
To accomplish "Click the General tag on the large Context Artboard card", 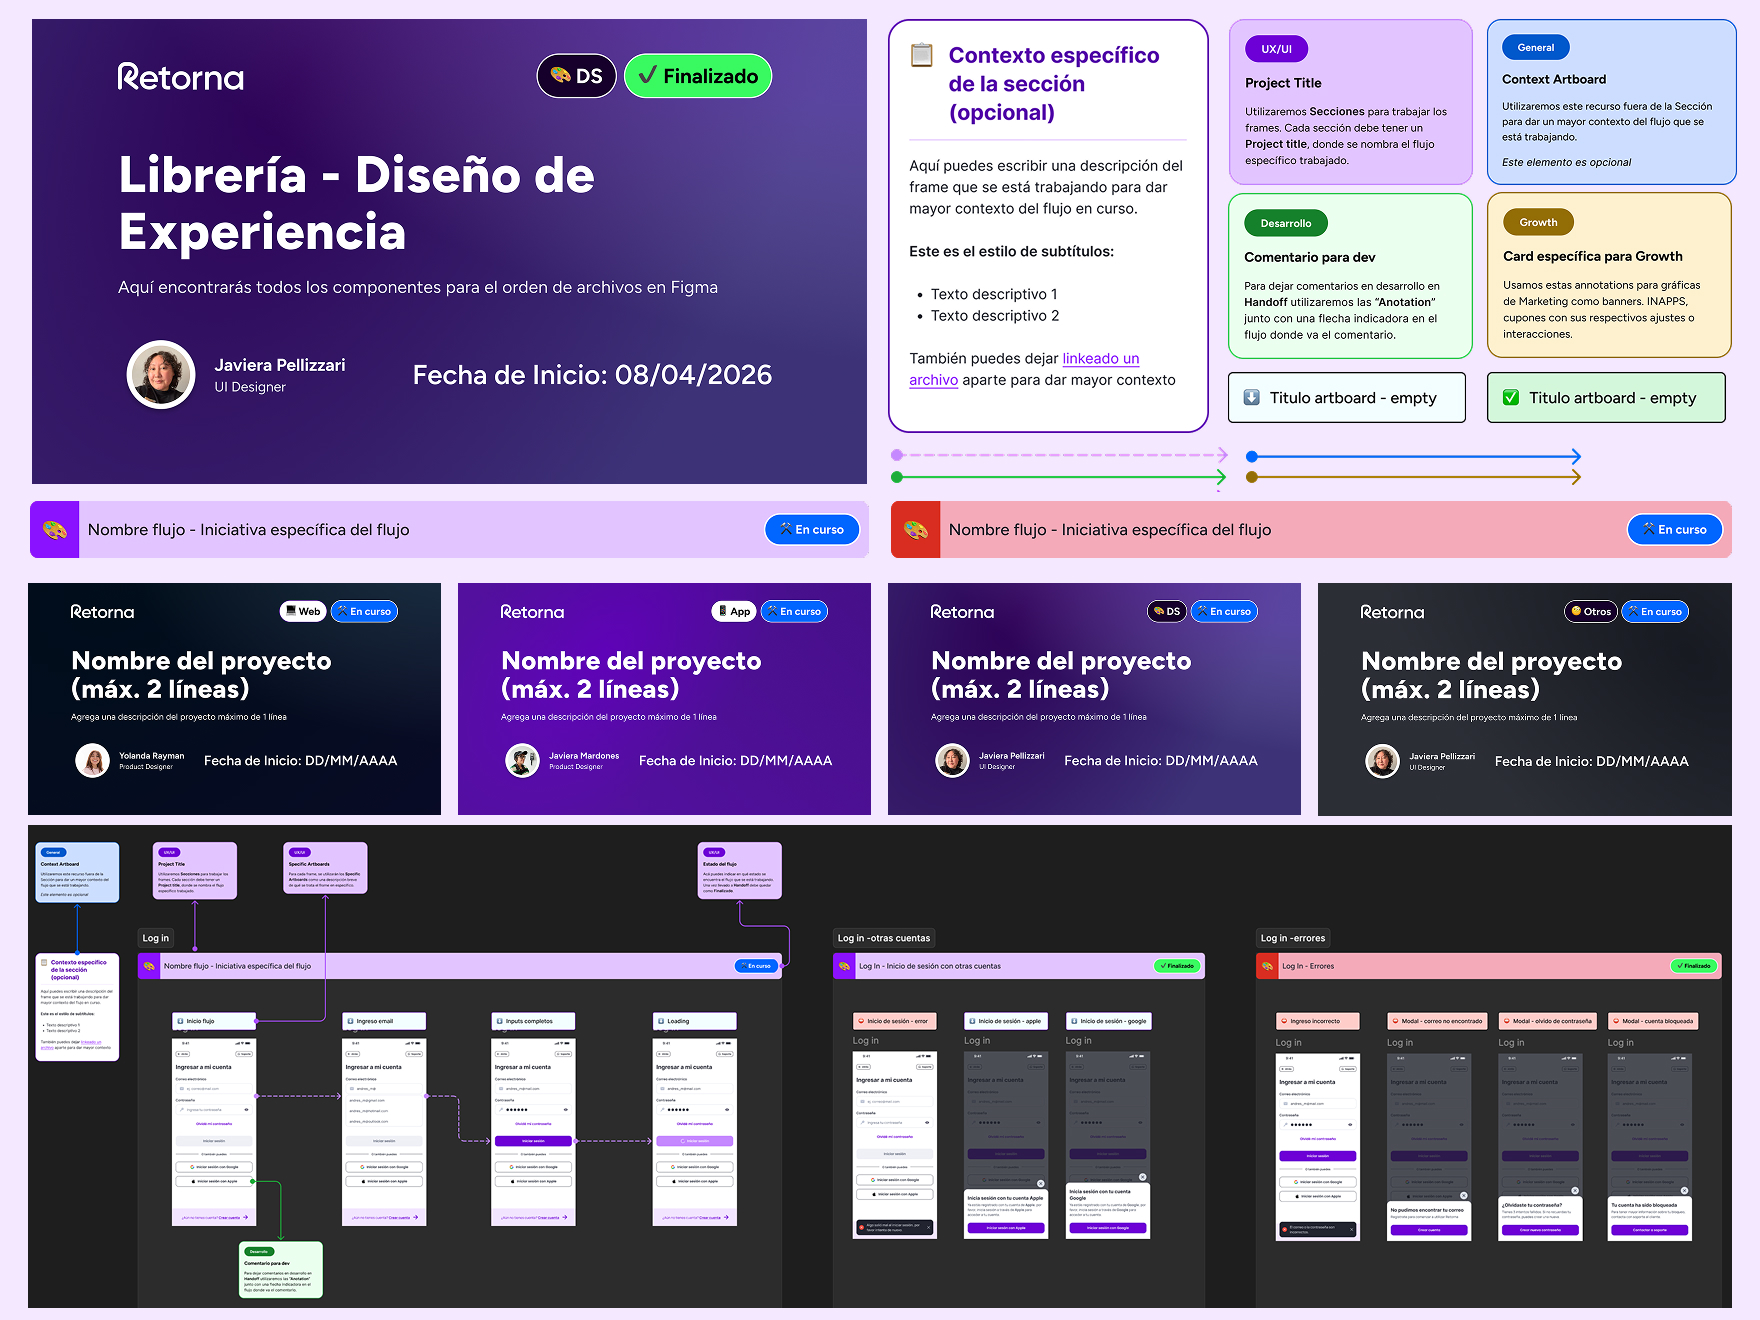I will click(1535, 47).
